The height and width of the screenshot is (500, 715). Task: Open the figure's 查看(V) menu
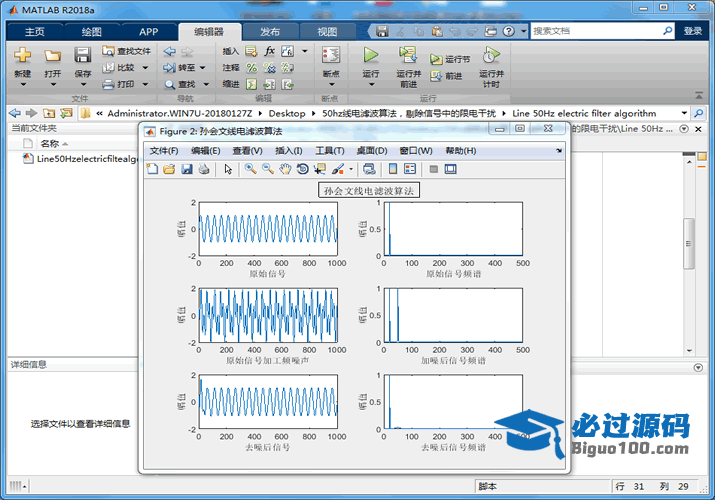(247, 150)
